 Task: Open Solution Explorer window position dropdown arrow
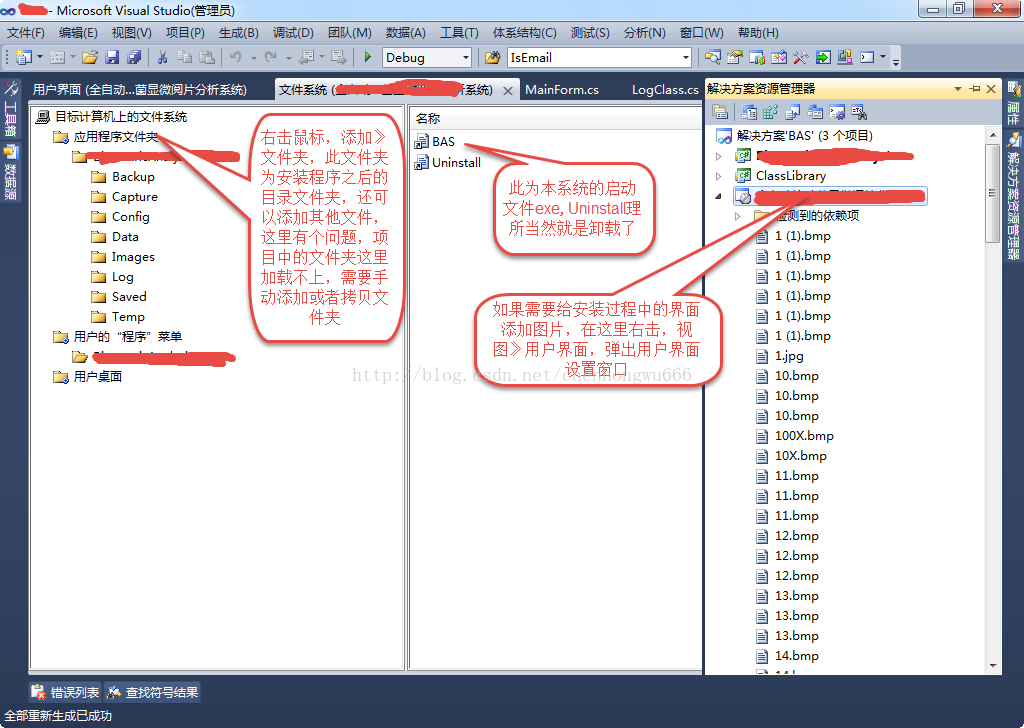point(958,88)
